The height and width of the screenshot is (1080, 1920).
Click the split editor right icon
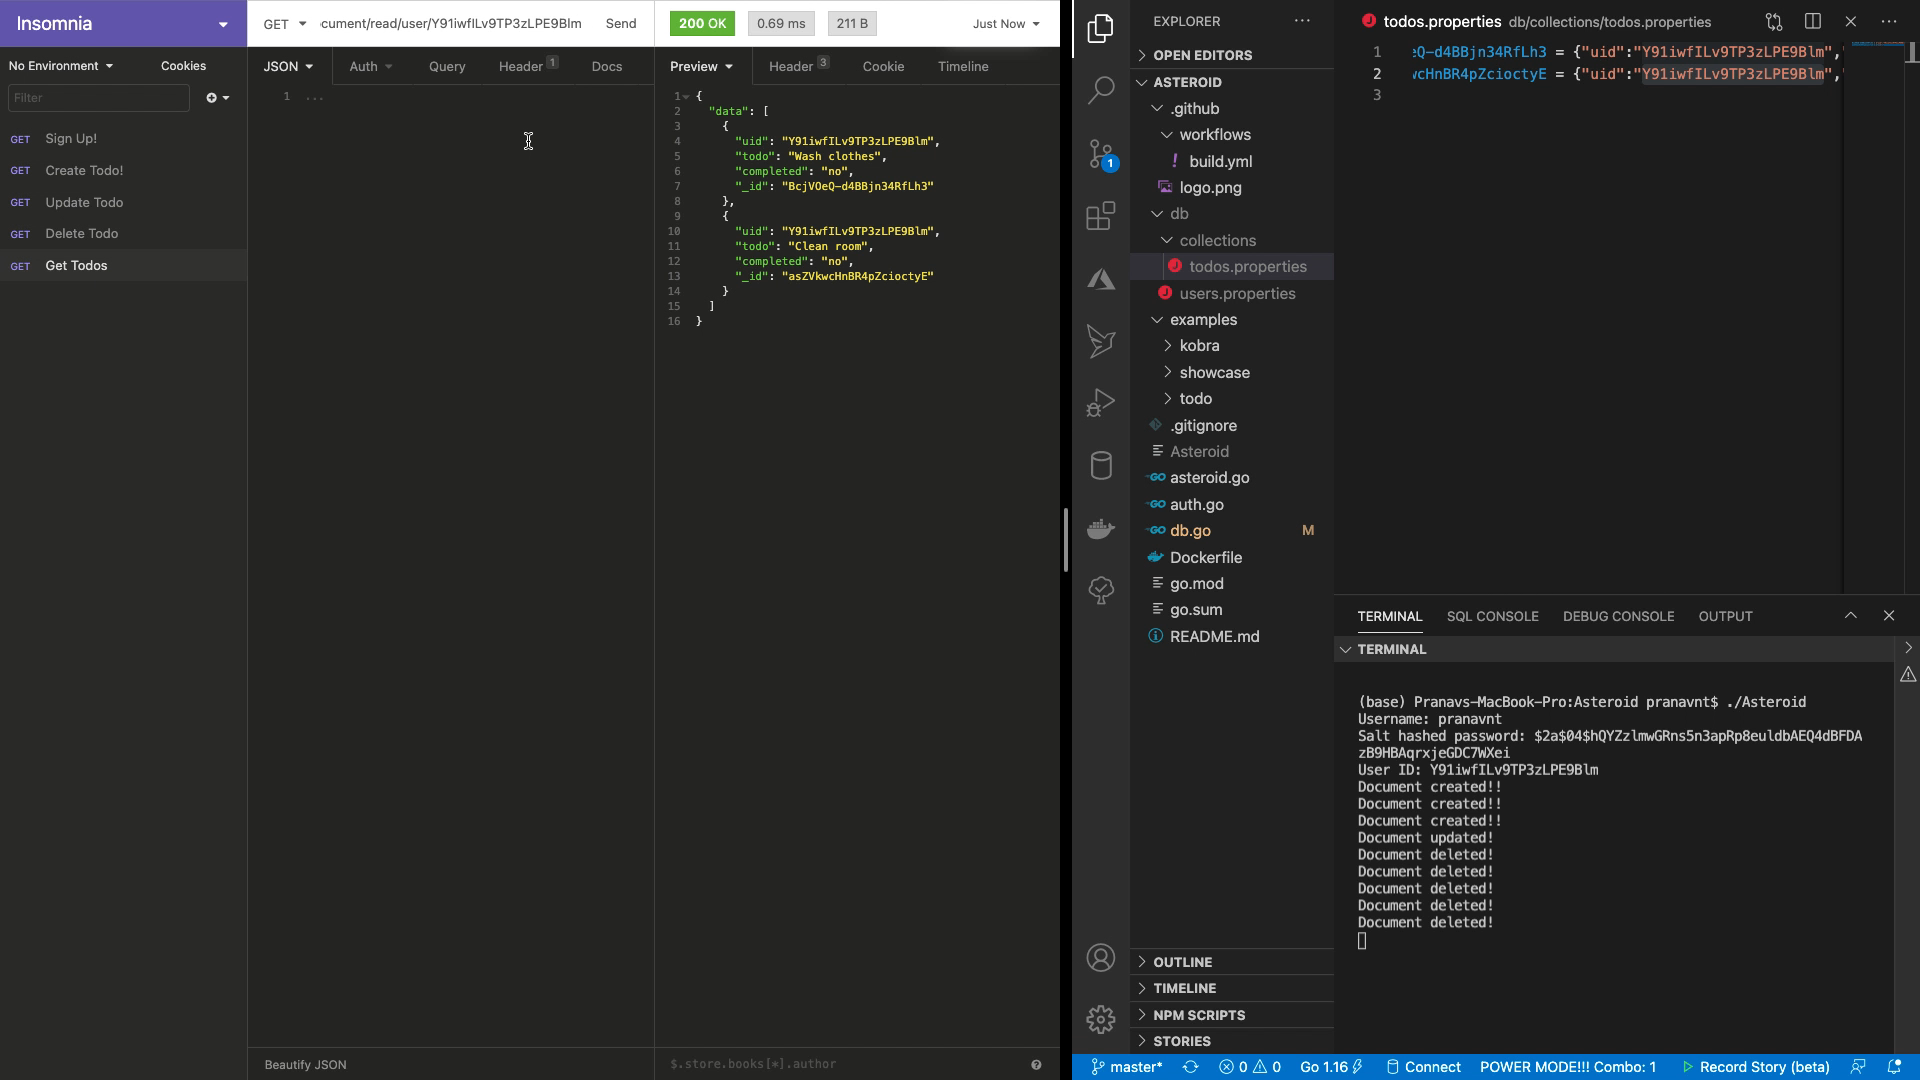click(1812, 21)
